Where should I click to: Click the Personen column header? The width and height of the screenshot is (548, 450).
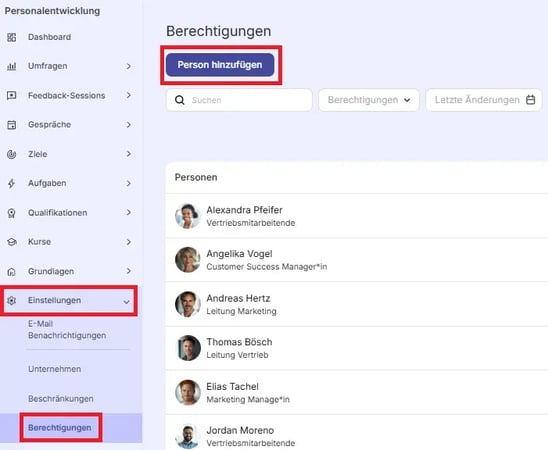point(196,177)
